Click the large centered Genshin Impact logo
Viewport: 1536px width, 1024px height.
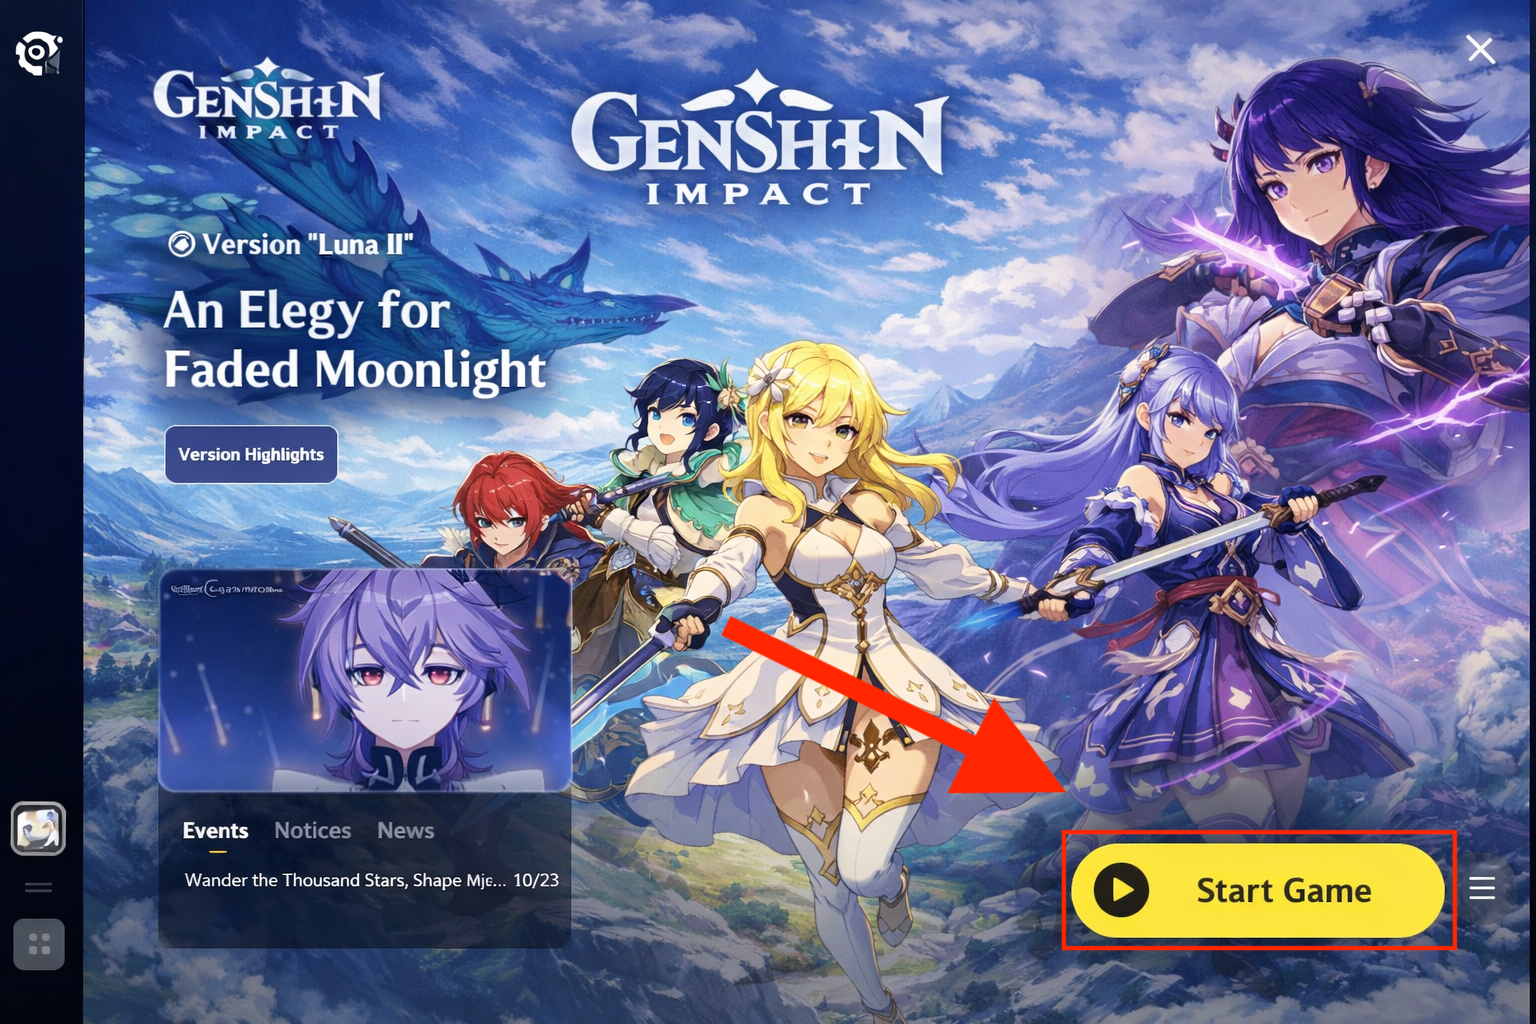coord(760,138)
